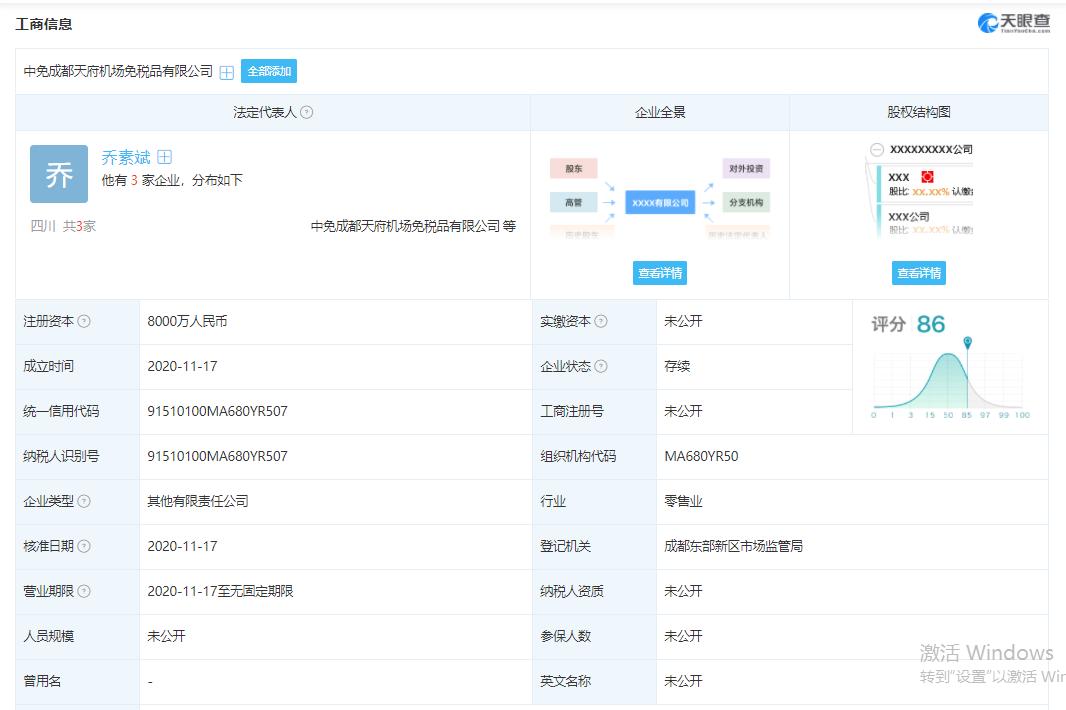1066x710 pixels.
Task: Click the help icon next to 营业期限
Action: tap(84, 592)
